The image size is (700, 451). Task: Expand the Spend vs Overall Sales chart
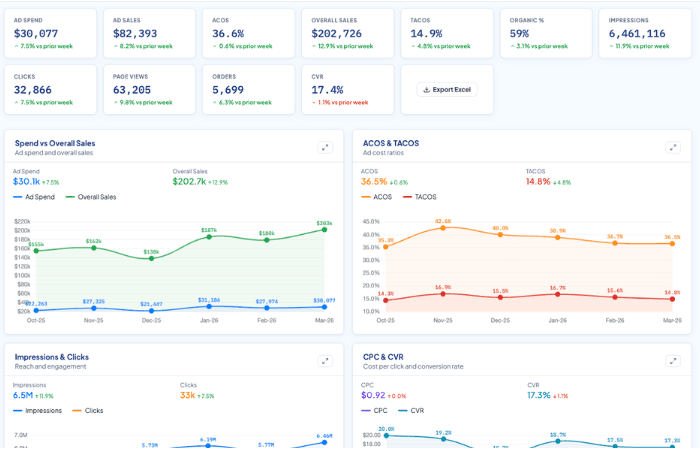click(x=325, y=147)
